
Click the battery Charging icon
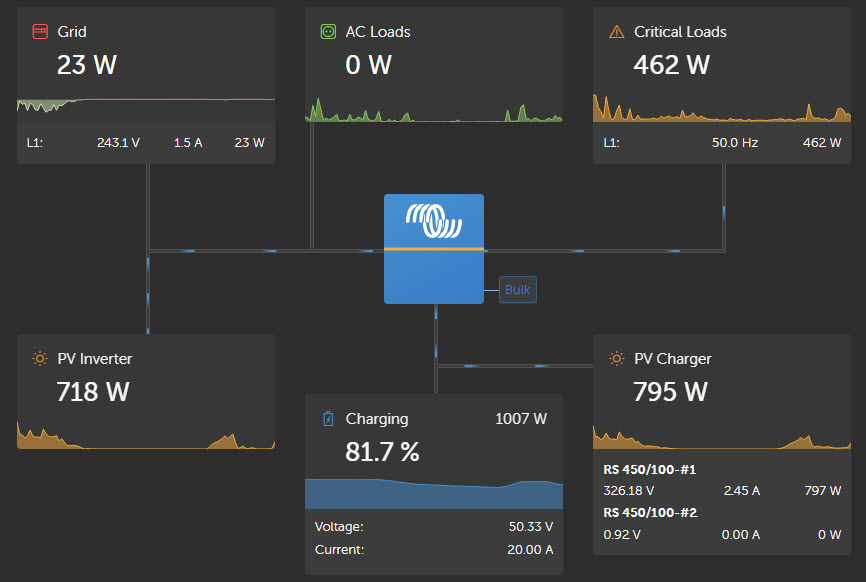328,419
